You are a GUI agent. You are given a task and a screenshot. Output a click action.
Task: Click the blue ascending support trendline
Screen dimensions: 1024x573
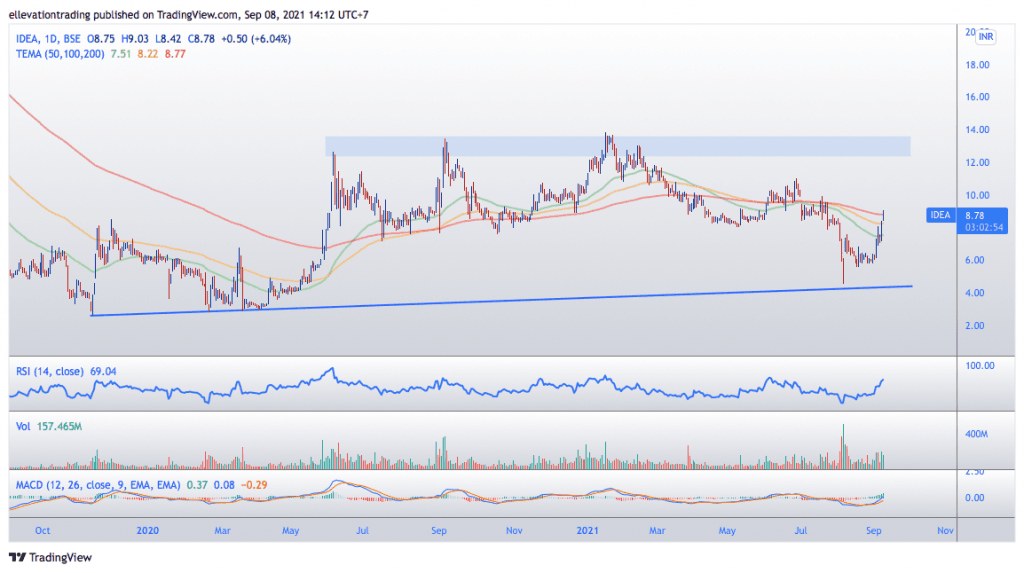pyautogui.click(x=502, y=301)
